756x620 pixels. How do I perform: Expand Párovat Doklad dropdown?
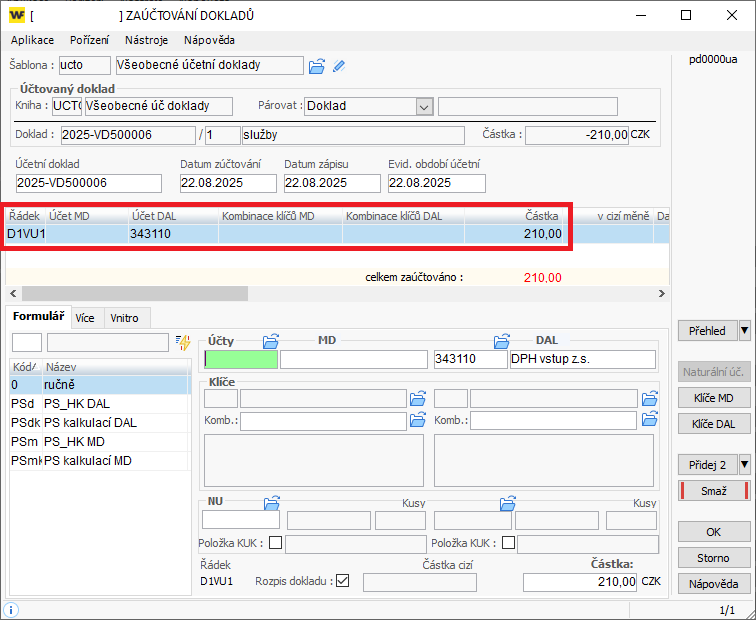pyautogui.click(x=424, y=107)
